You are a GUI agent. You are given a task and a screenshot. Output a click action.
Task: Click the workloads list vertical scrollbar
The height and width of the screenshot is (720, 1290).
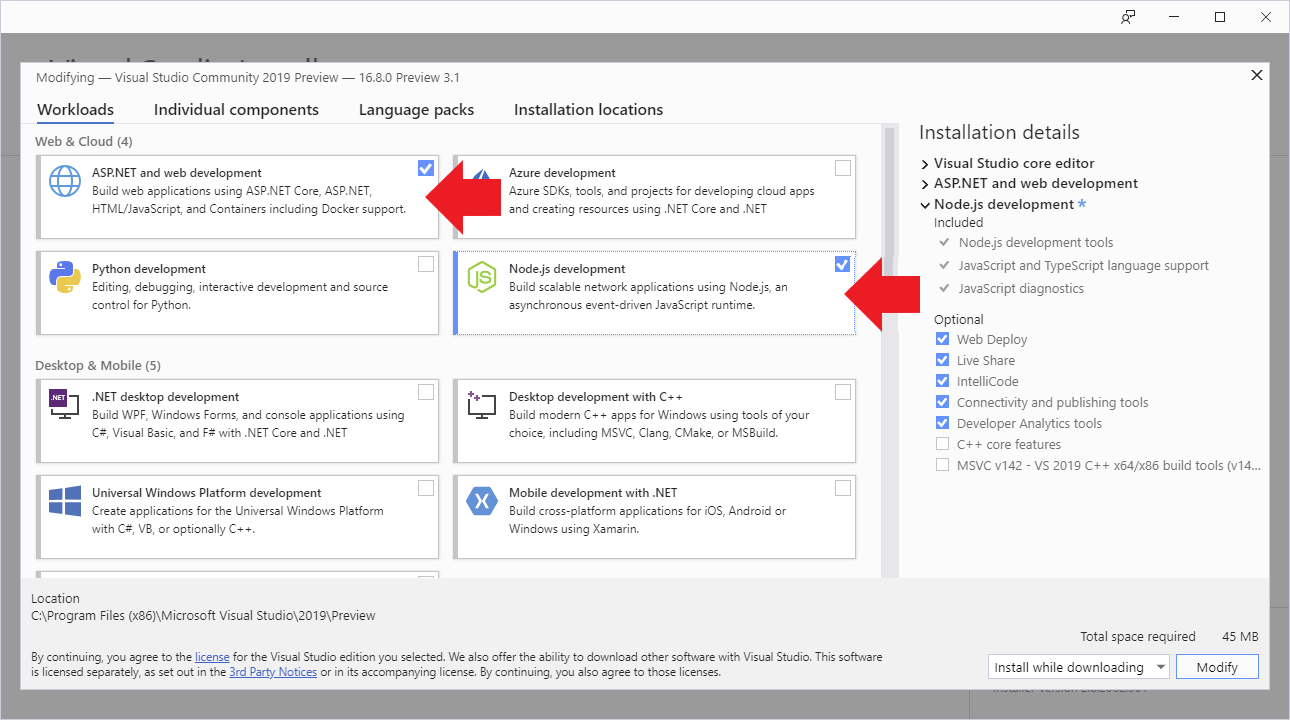pos(888,350)
